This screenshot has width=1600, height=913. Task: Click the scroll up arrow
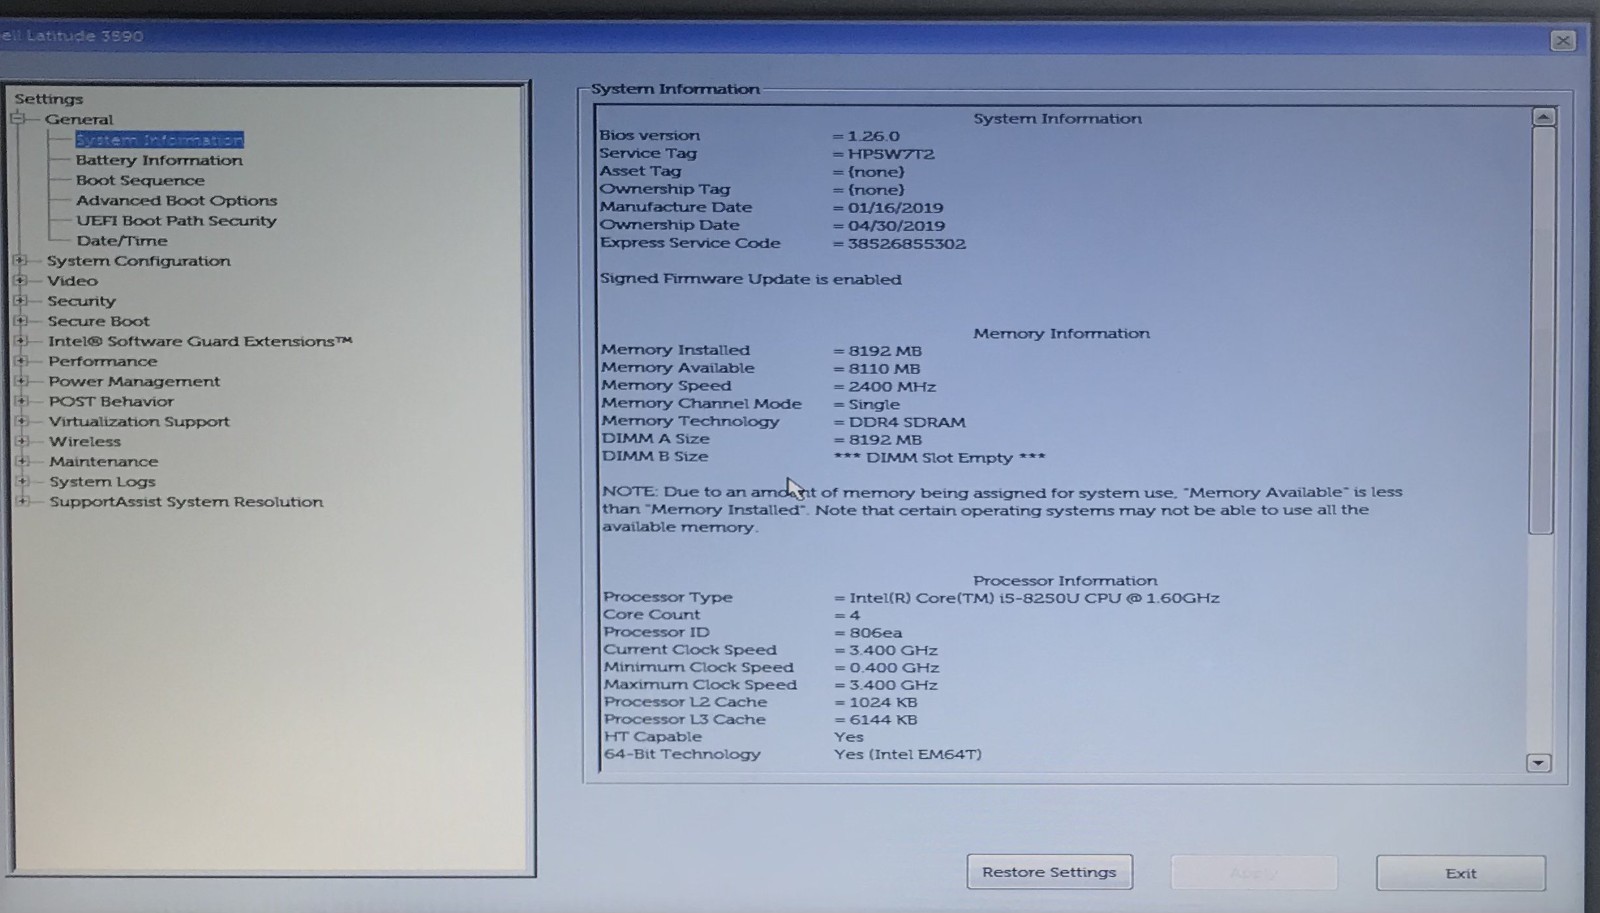(1543, 117)
